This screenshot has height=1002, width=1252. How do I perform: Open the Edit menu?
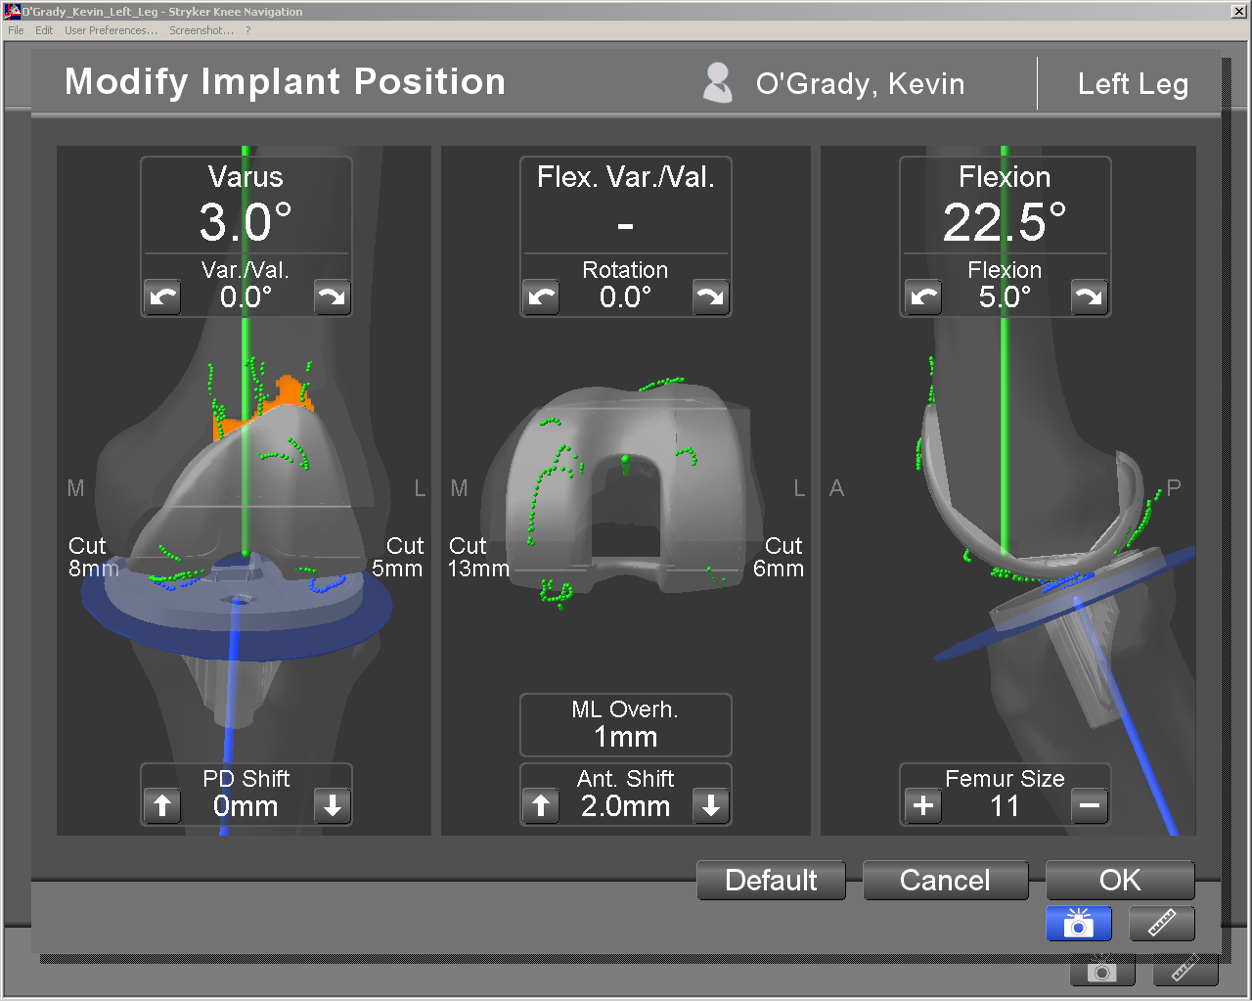(x=44, y=31)
